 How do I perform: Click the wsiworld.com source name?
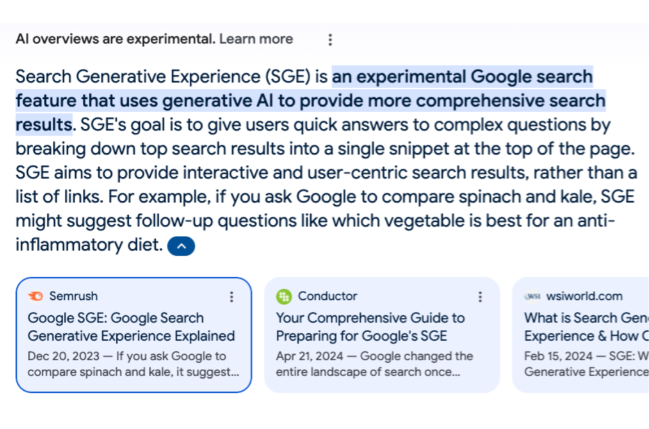[x=584, y=296]
